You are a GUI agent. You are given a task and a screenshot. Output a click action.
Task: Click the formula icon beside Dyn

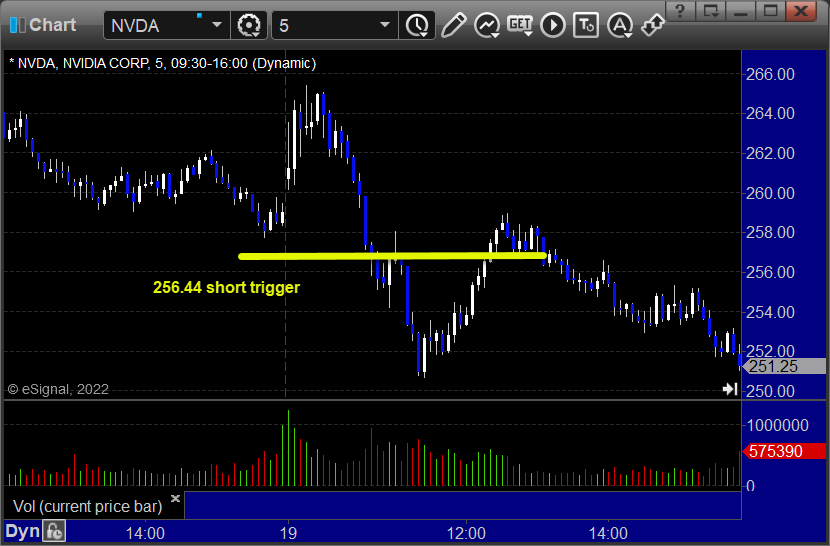(55, 531)
